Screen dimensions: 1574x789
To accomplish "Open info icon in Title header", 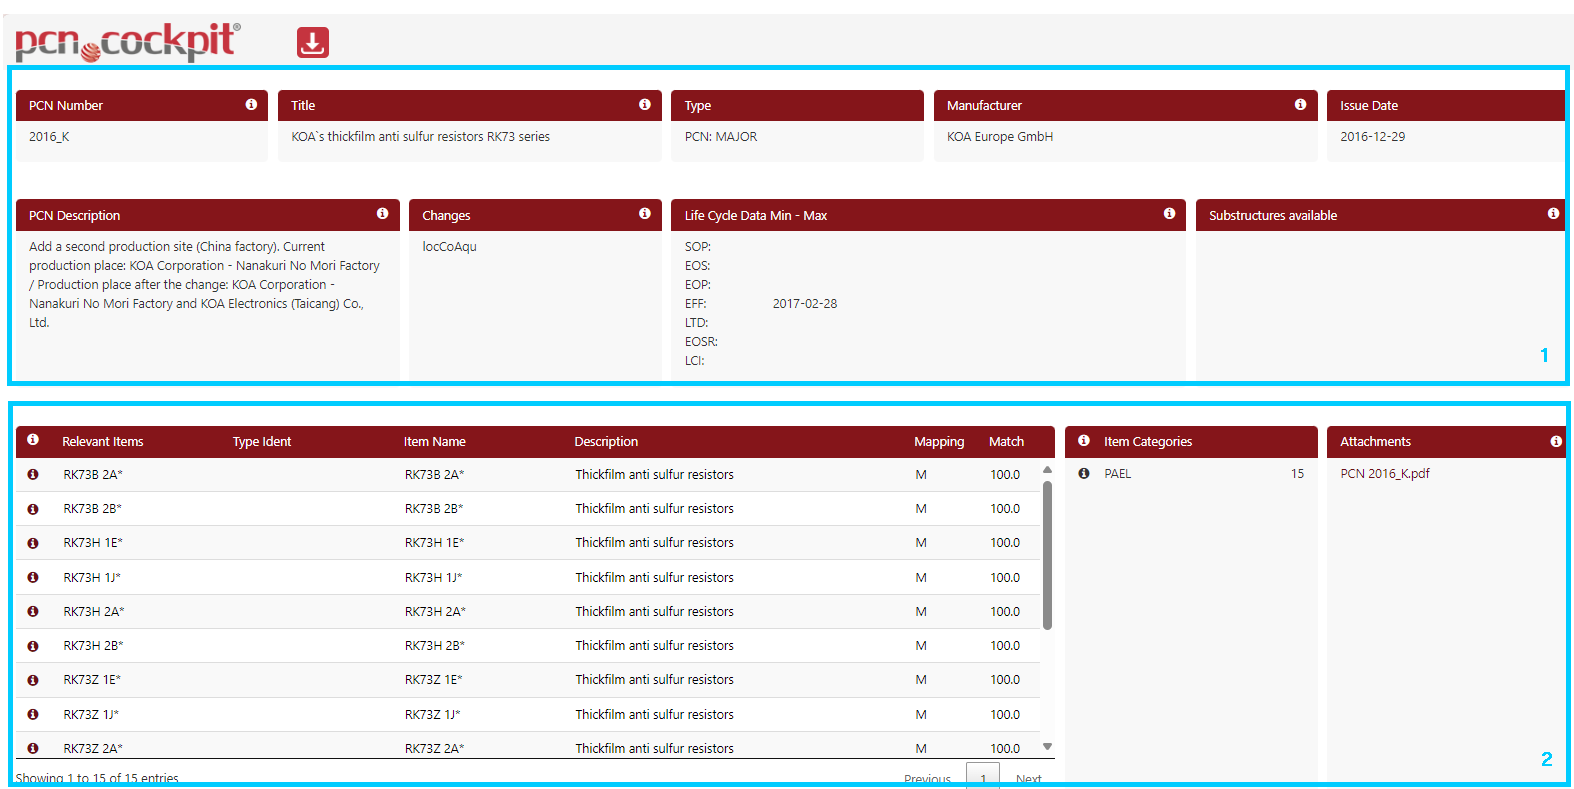I will (645, 104).
